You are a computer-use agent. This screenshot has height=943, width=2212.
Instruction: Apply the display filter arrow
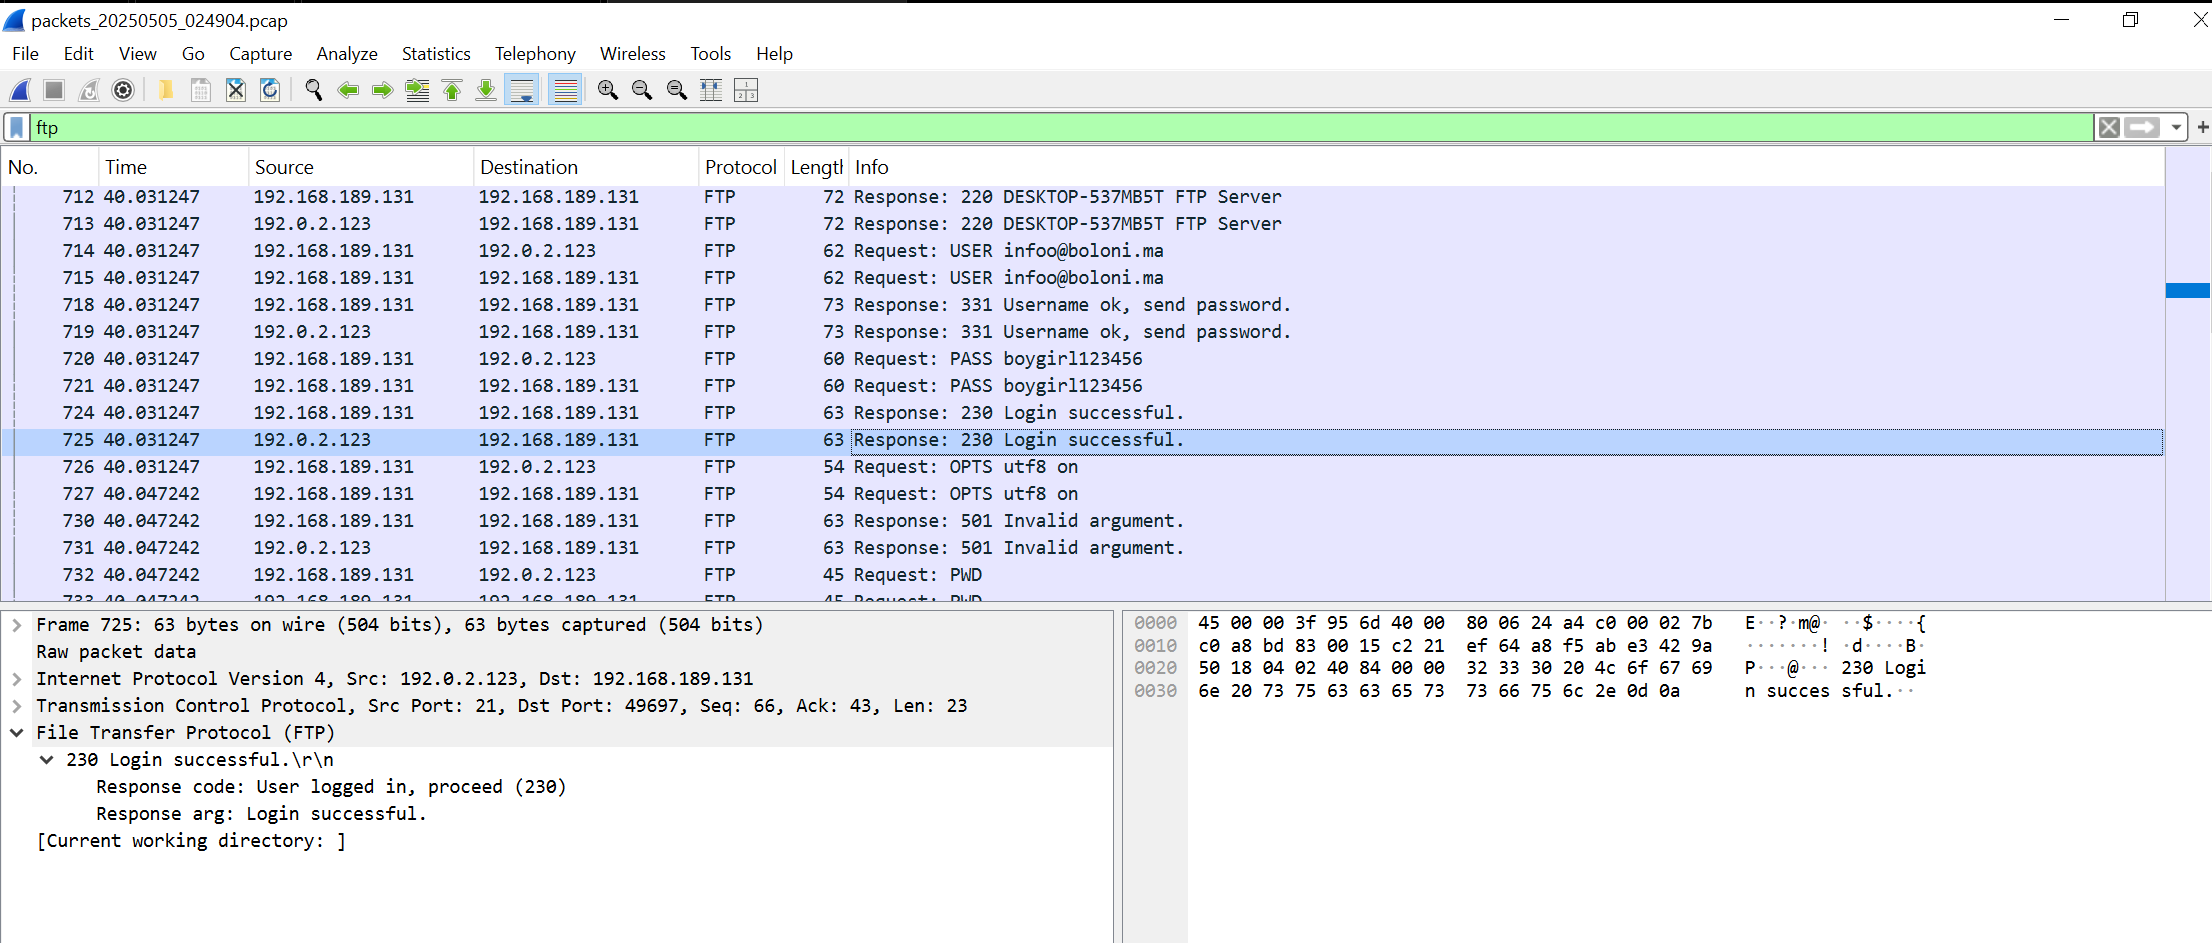tap(2142, 127)
